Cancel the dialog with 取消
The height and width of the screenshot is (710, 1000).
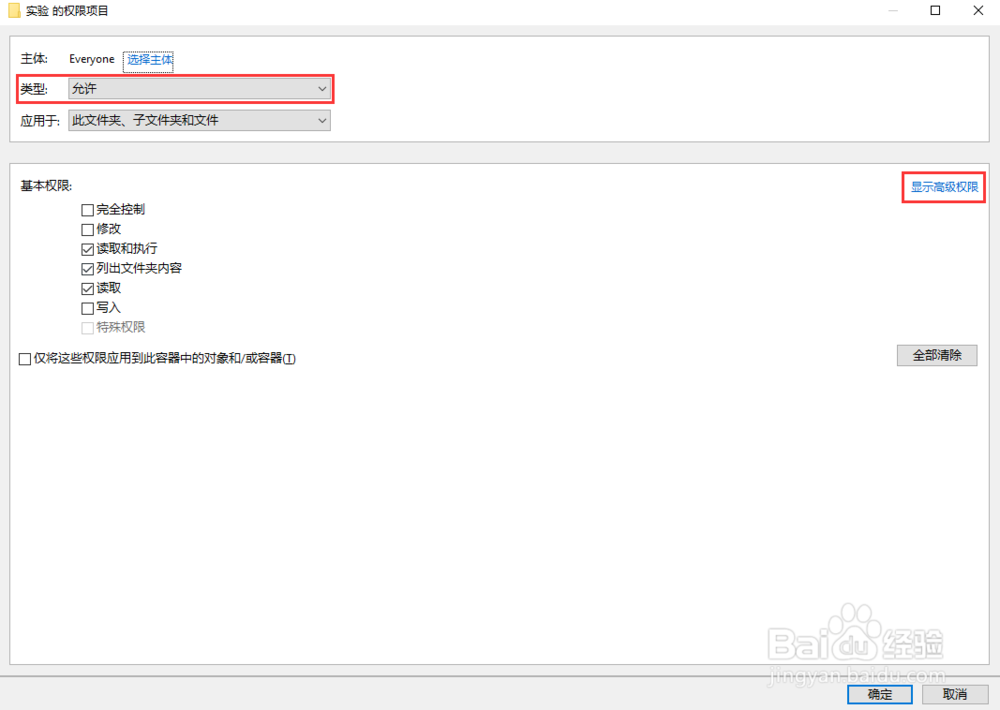[955, 694]
